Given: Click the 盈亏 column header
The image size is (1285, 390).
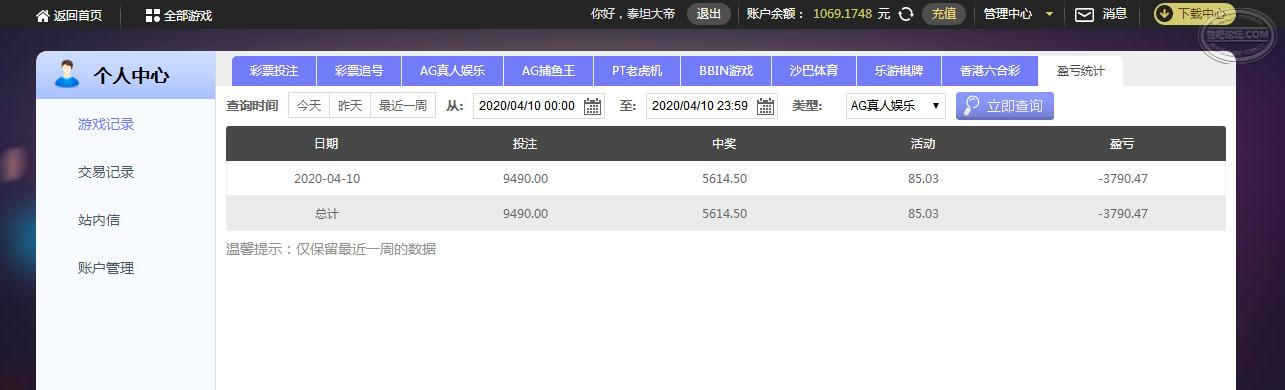Looking at the screenshot, I should pos(1122,144).
